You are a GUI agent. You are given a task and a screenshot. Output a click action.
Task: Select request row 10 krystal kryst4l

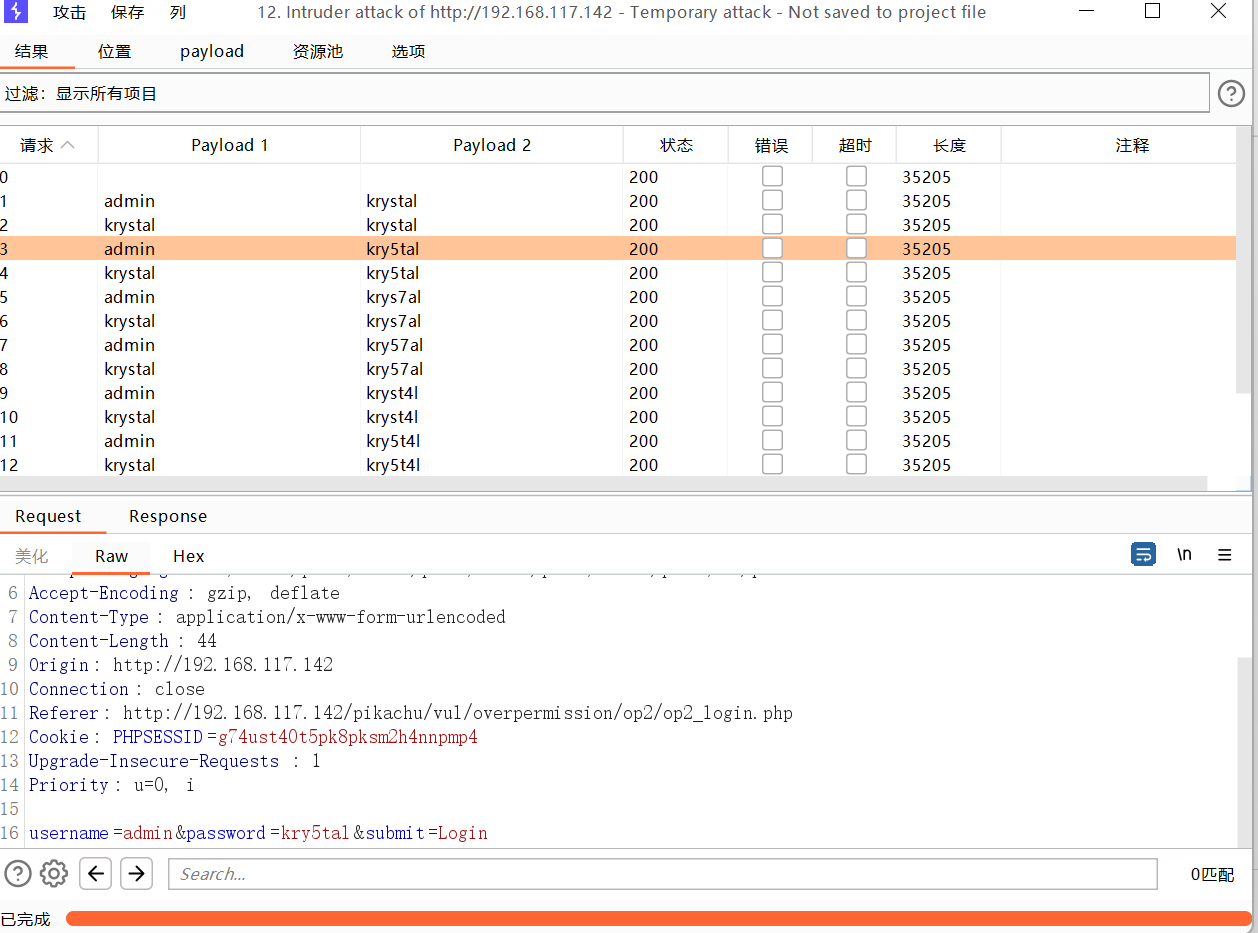(x=618, y=417)
